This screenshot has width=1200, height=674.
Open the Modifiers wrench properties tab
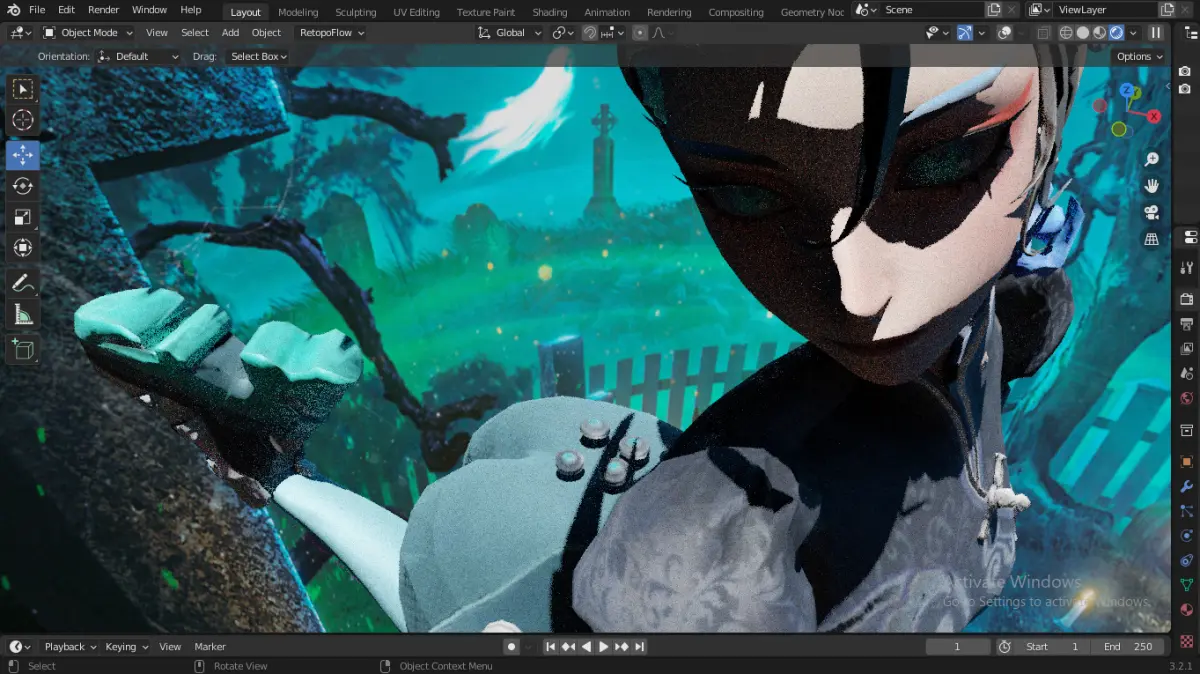[x=1187, y=486]
